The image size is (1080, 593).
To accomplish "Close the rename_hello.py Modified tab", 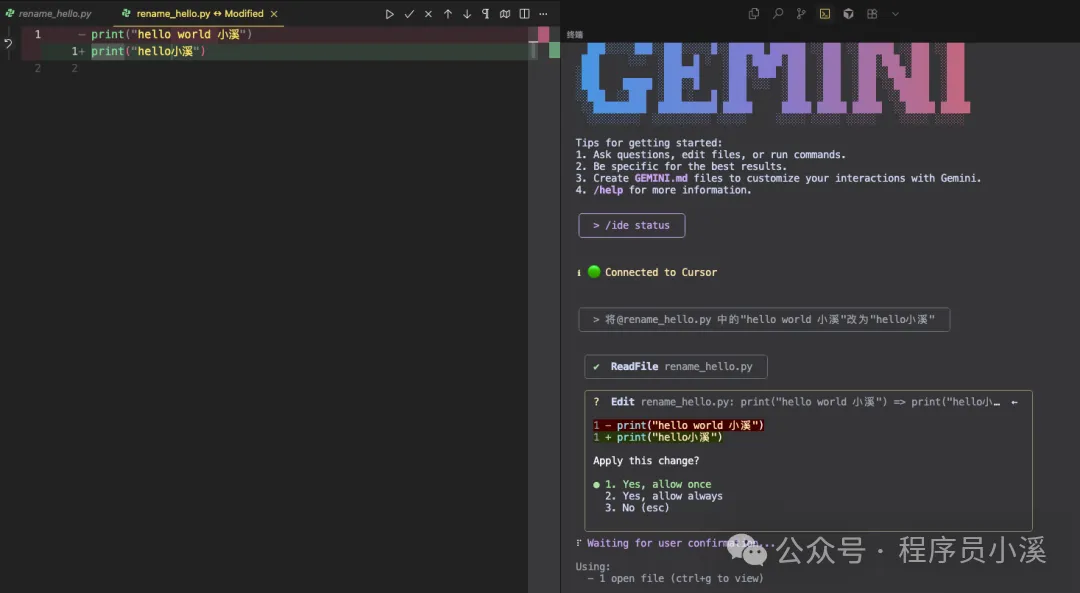I will 274,14.
